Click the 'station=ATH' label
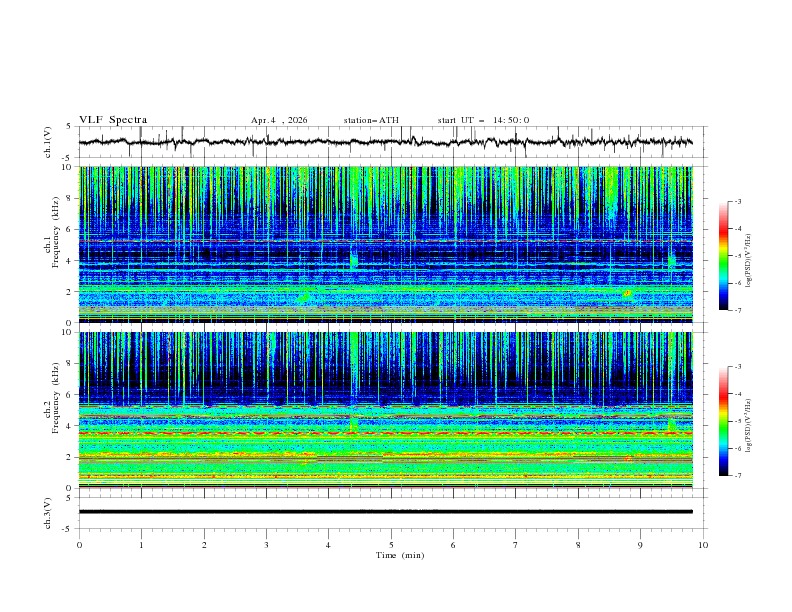 point(371,120)
